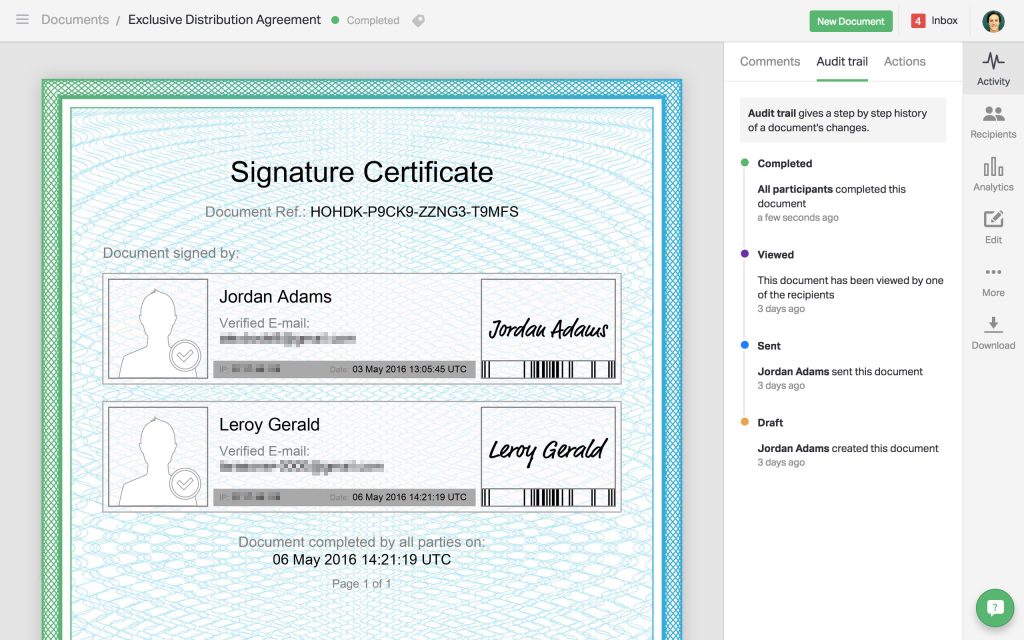Click the New Document button
The width and height of the screenshot is (1024, 640).
click(850, 21)
